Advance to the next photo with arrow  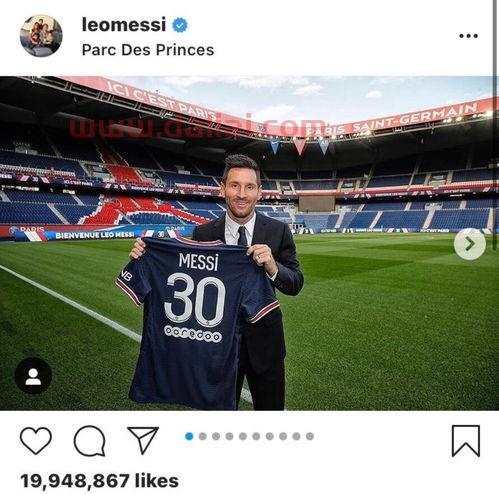tap(470, 244)
